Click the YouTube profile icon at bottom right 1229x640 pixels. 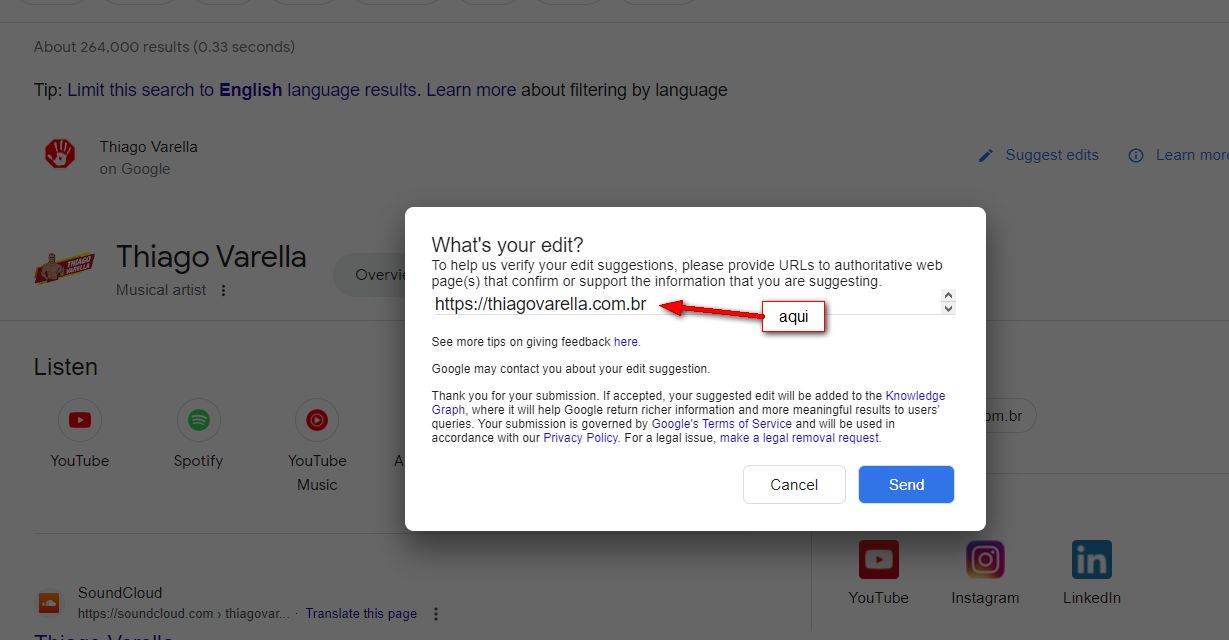coord(879,560)
